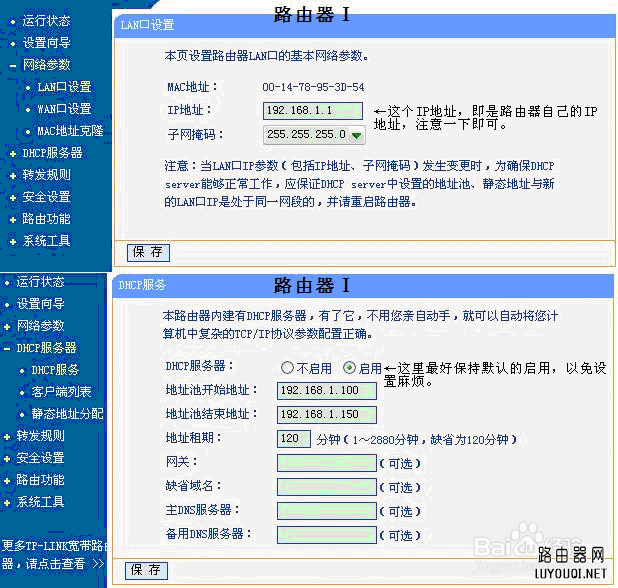Image resolution: width=618 pixels, height=588 pixels.
Task: Open the 静态地址分配 submenu item
Action: [x=67, y=414]
